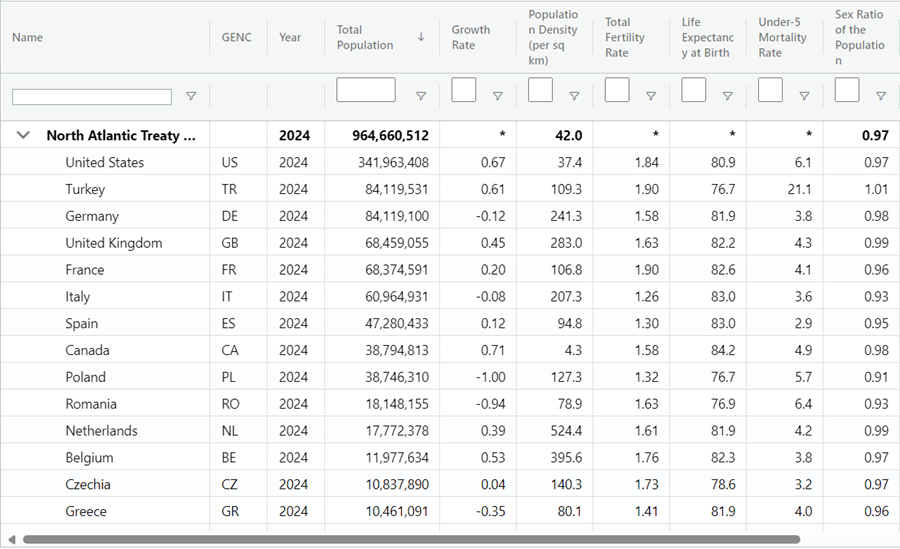Click Greece's GENC code GR
The height and width of the screenshot is (549, 900).
pyautogui.click(x=230, y=512)
